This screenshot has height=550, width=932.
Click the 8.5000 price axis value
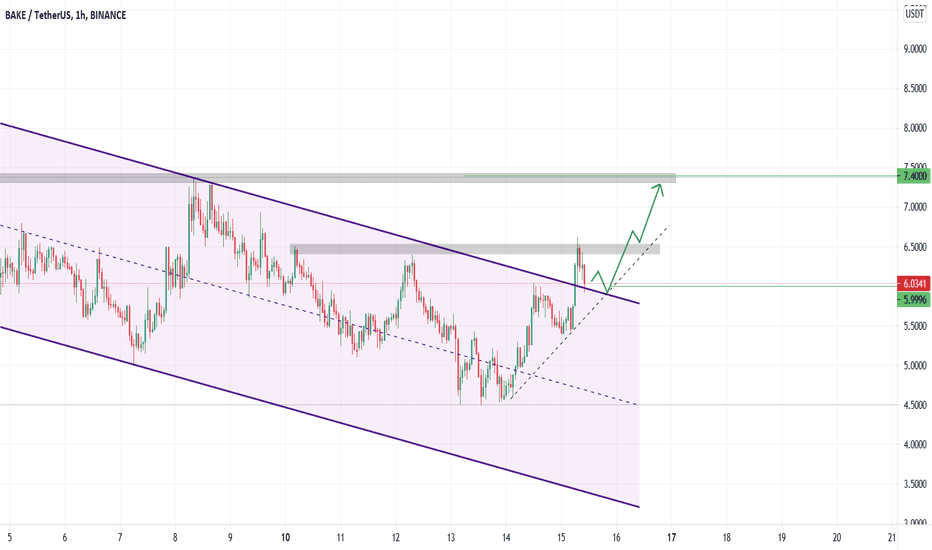(915, 88)
